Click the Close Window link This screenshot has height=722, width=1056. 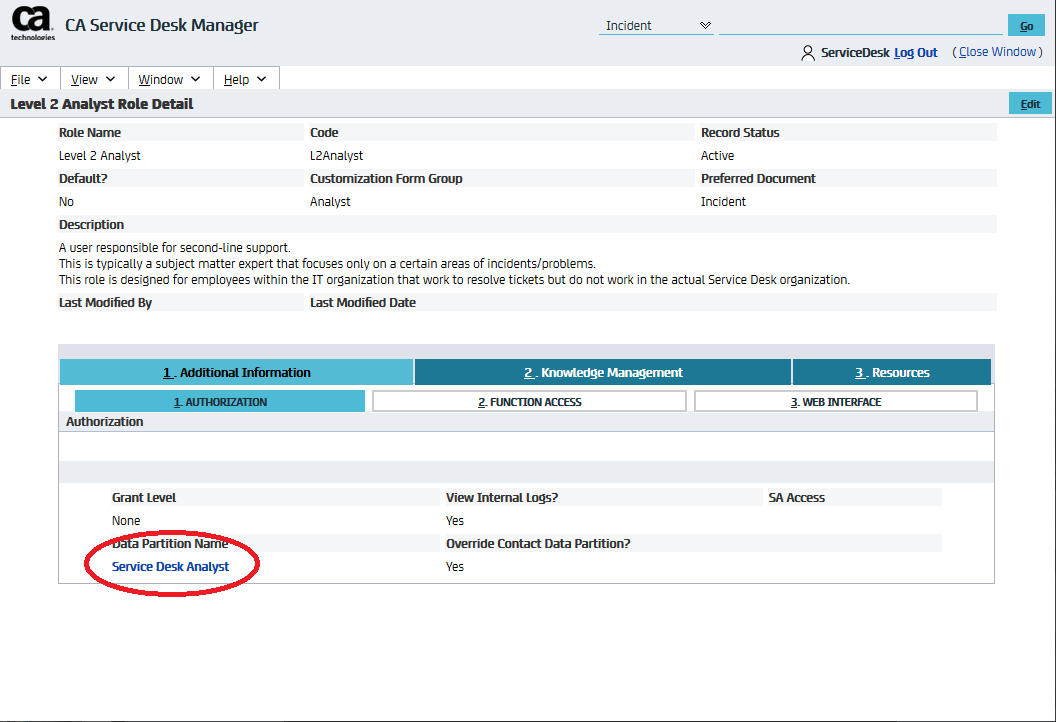tap(998, 52)
